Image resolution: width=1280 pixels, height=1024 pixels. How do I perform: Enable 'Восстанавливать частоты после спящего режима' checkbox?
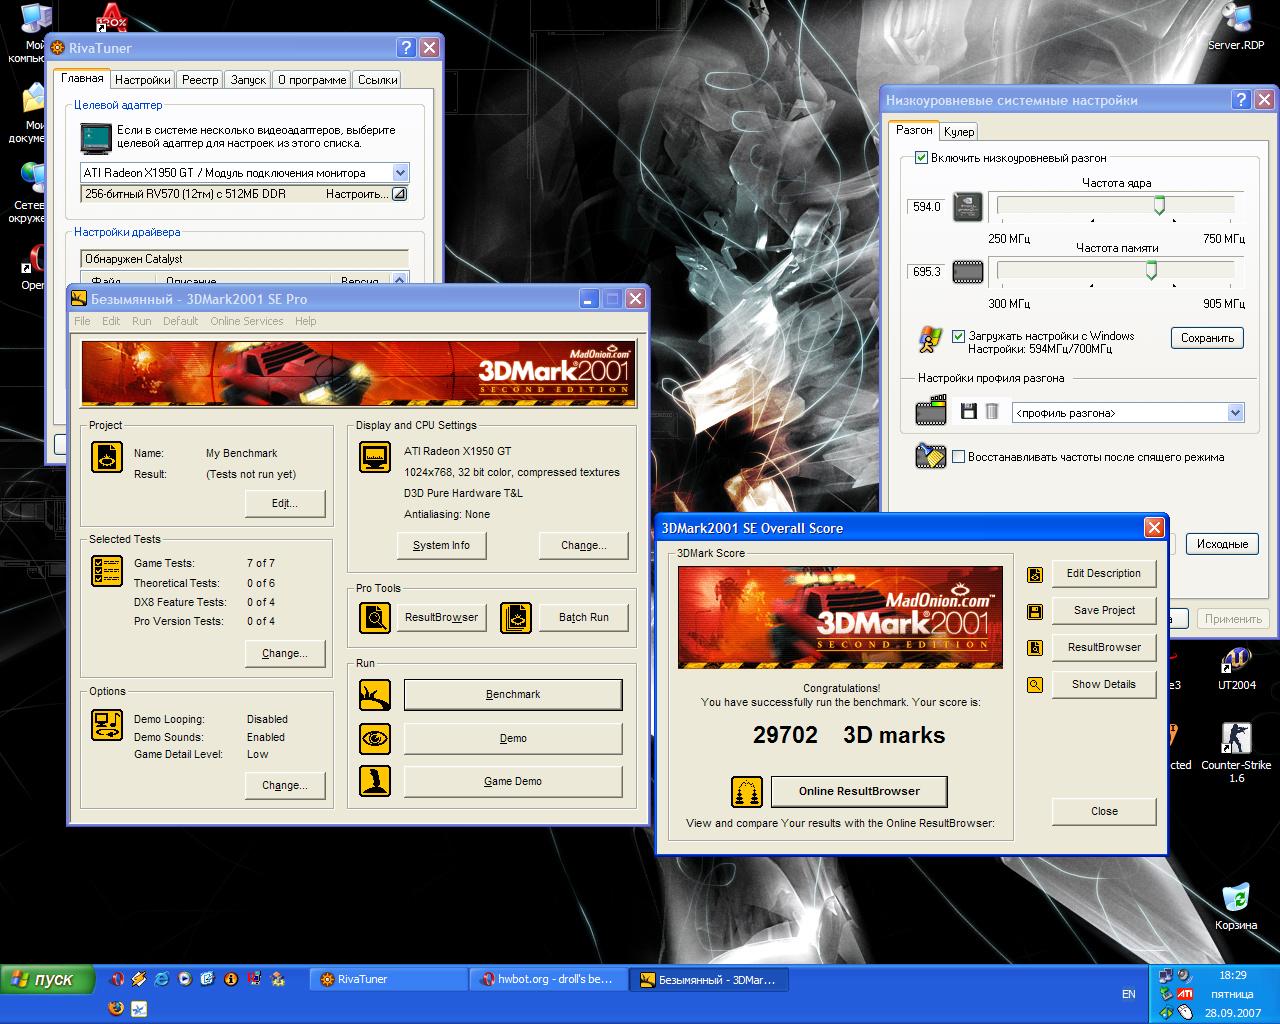pyautogui.click(x=958, y=457)
